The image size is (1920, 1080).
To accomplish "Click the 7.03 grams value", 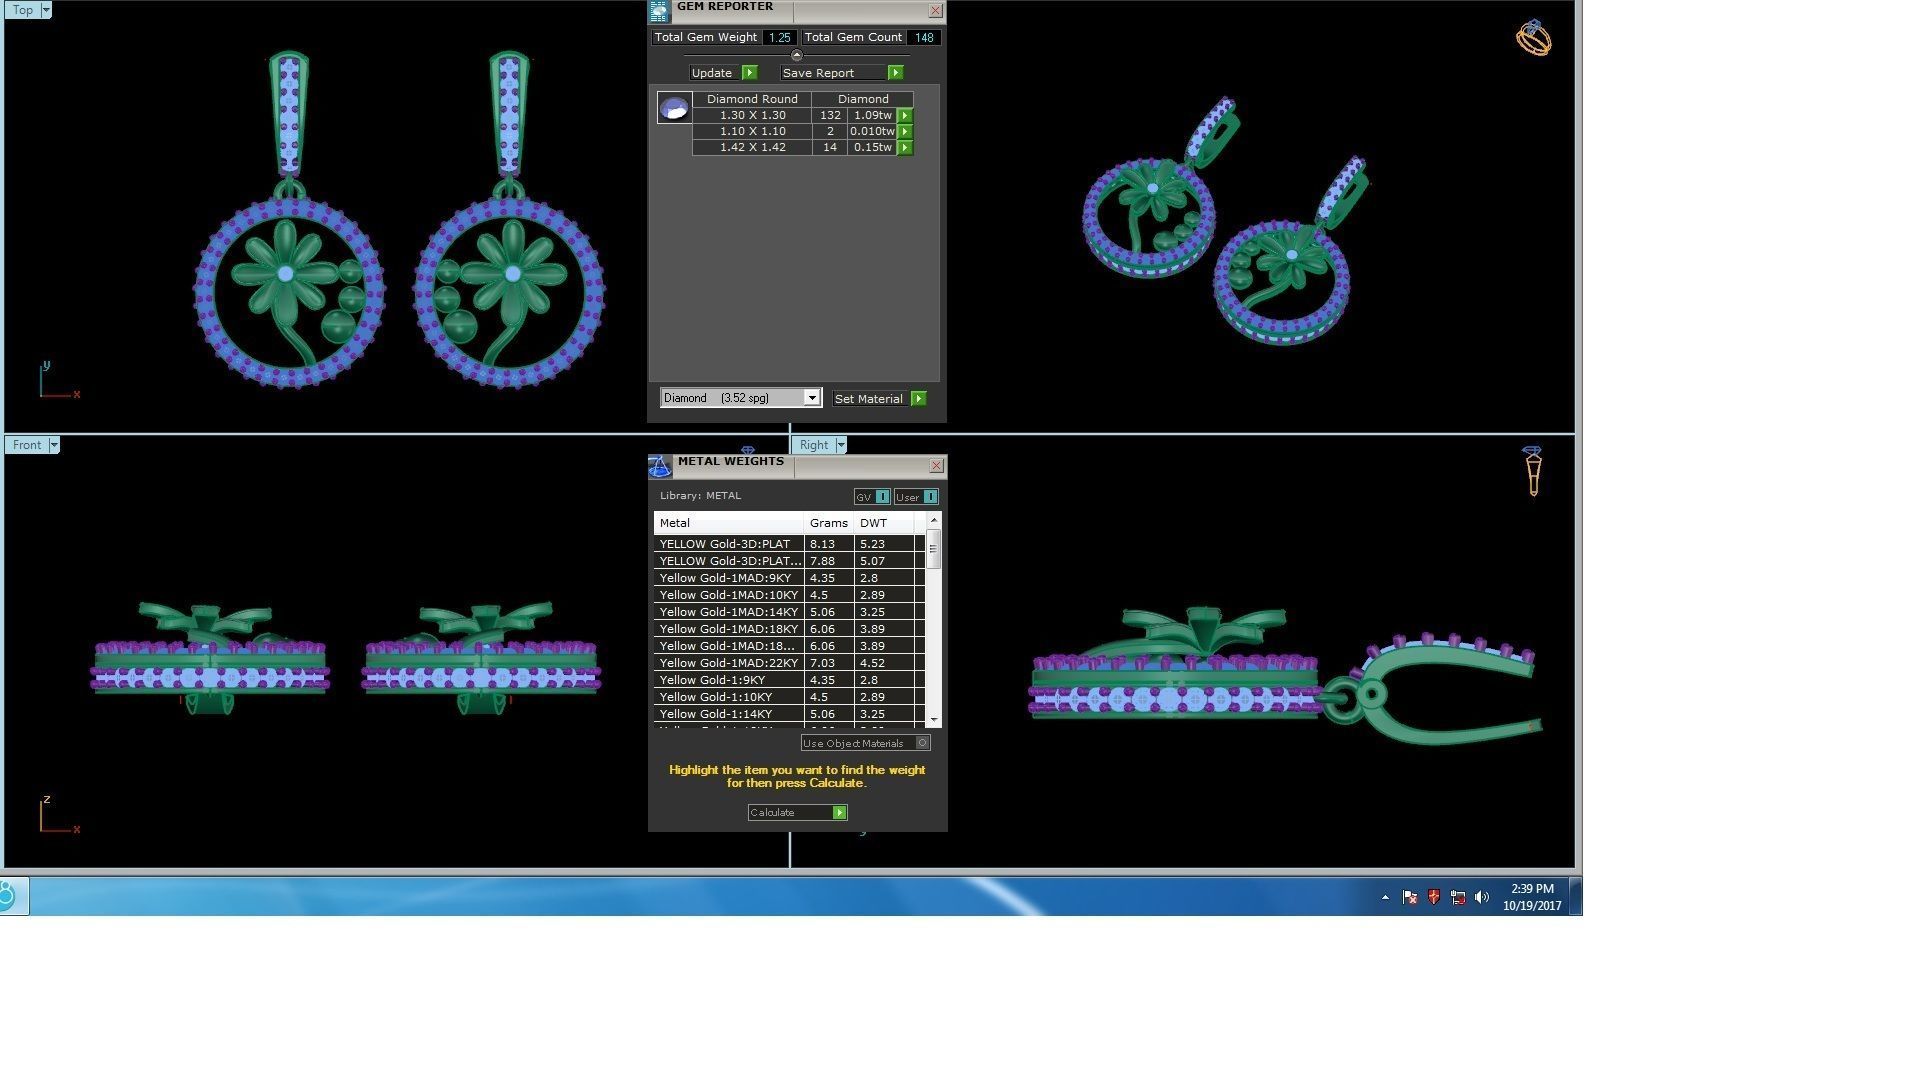I will click(822, 663).
